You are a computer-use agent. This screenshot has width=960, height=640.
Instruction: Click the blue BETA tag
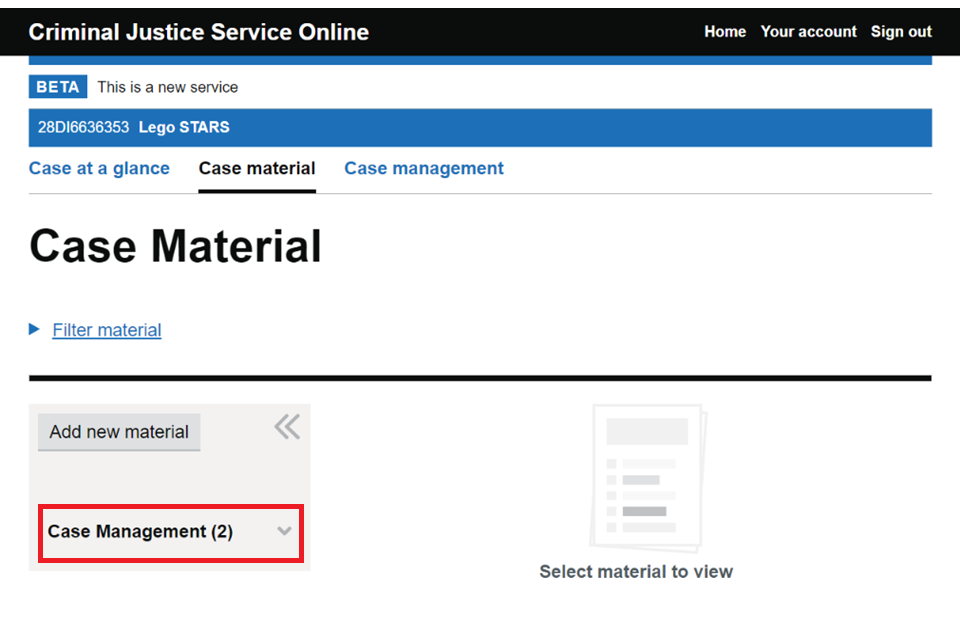point(58,87)
